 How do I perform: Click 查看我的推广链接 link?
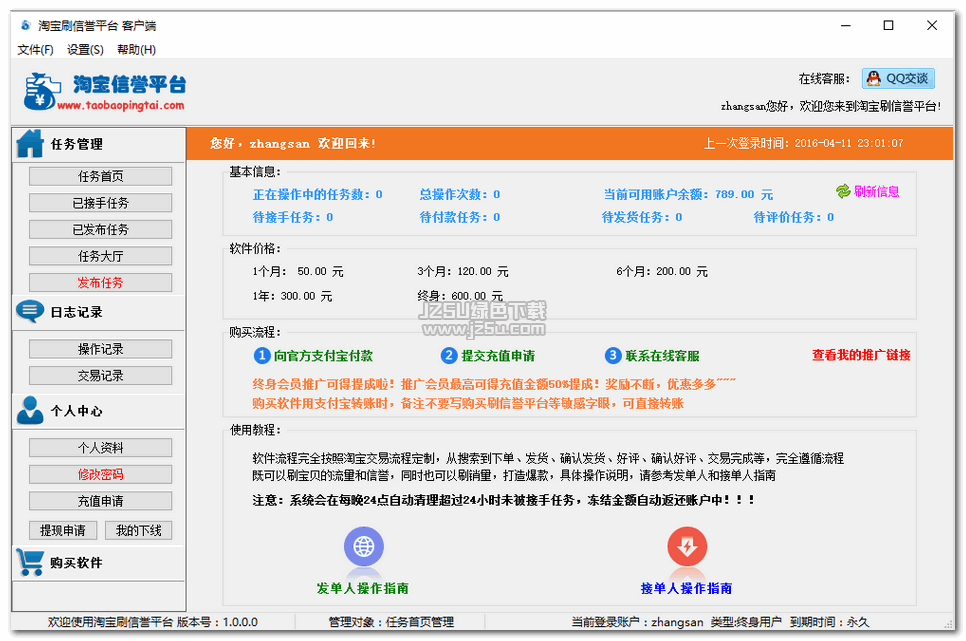coord(861,355)
